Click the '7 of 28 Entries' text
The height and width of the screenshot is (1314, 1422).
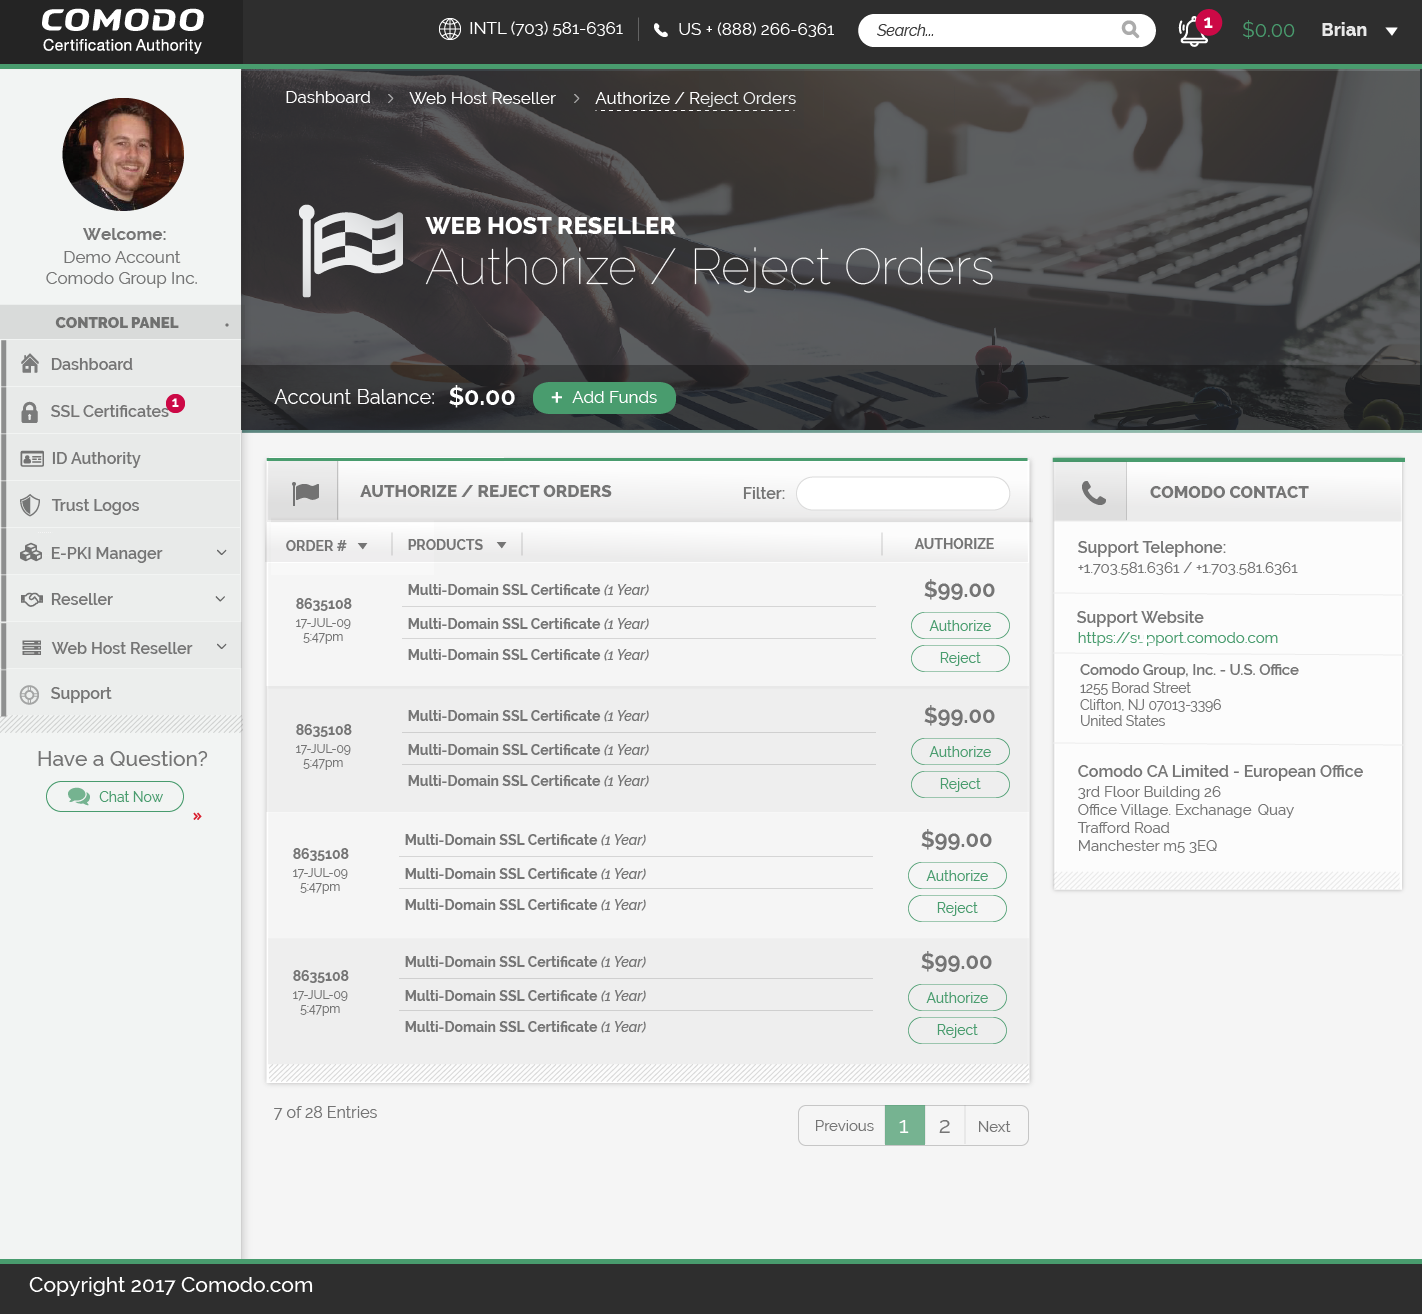(325, 1113)
